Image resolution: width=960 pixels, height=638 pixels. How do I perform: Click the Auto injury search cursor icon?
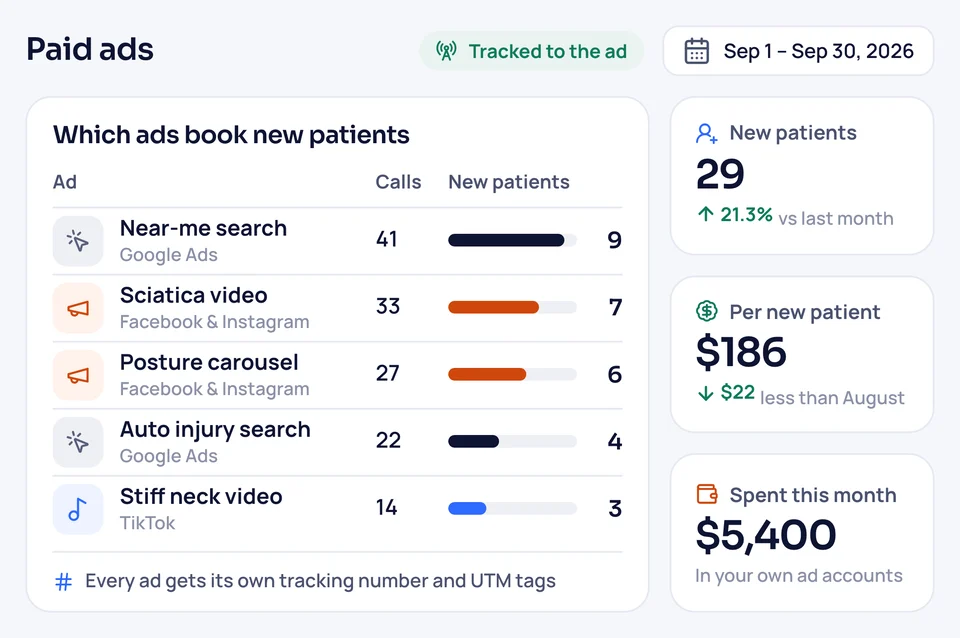(x=78, y=442)
